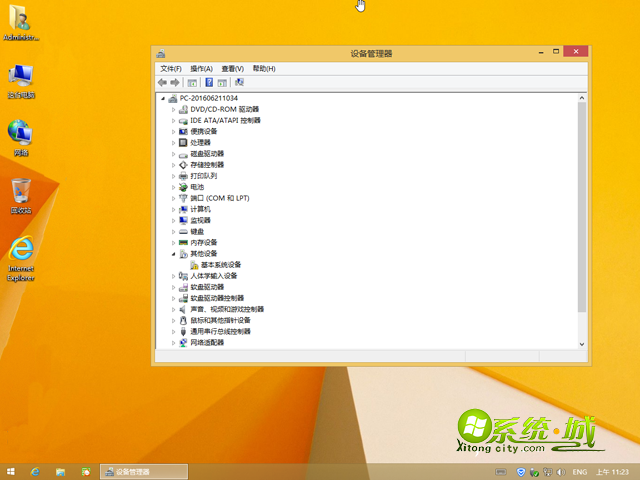The width and height of the screenshot is (640, 480).
Task: Expand the 通用串行总线控制器 node
Action: click(x=173, y=331)
